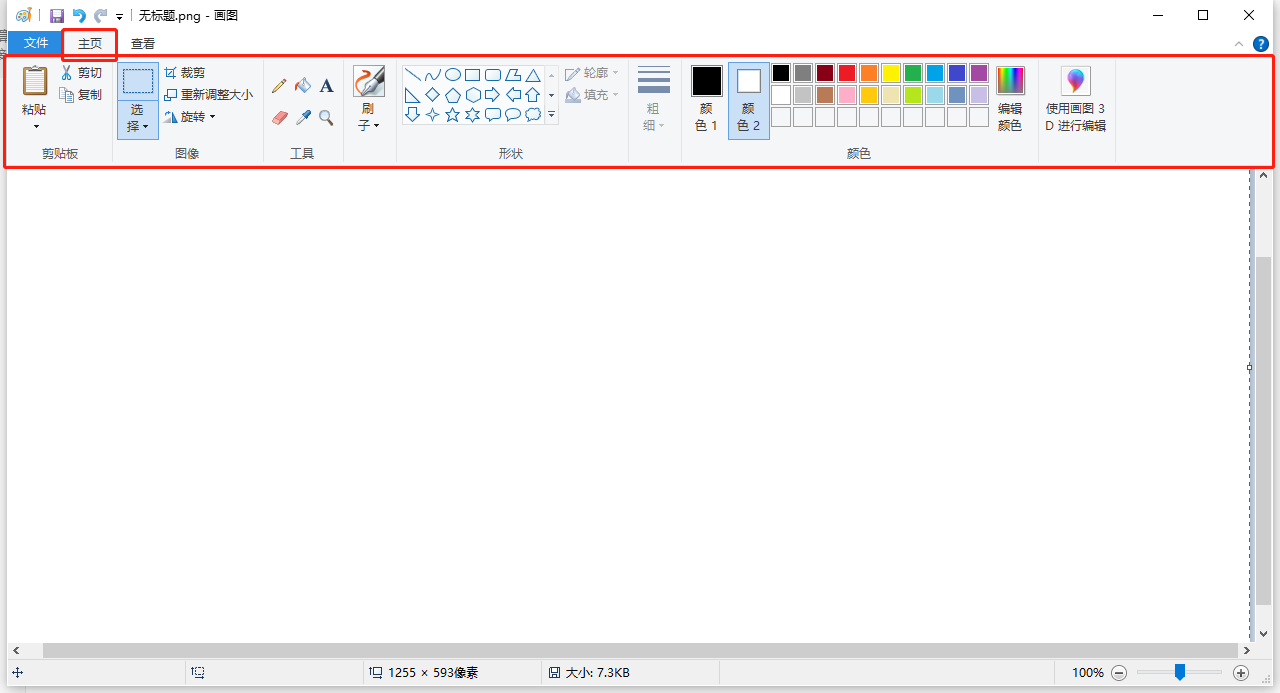Switch to the 查看 tab
The height and width of the screenshot is (693, 1280).
point(143,44)
